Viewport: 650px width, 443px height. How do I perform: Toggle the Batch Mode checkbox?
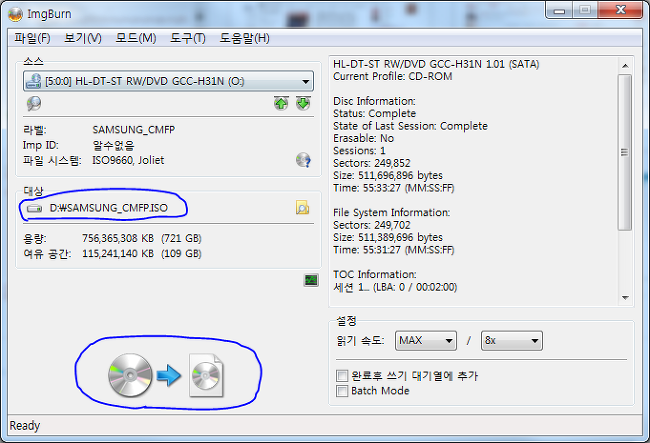pos(342,391)
